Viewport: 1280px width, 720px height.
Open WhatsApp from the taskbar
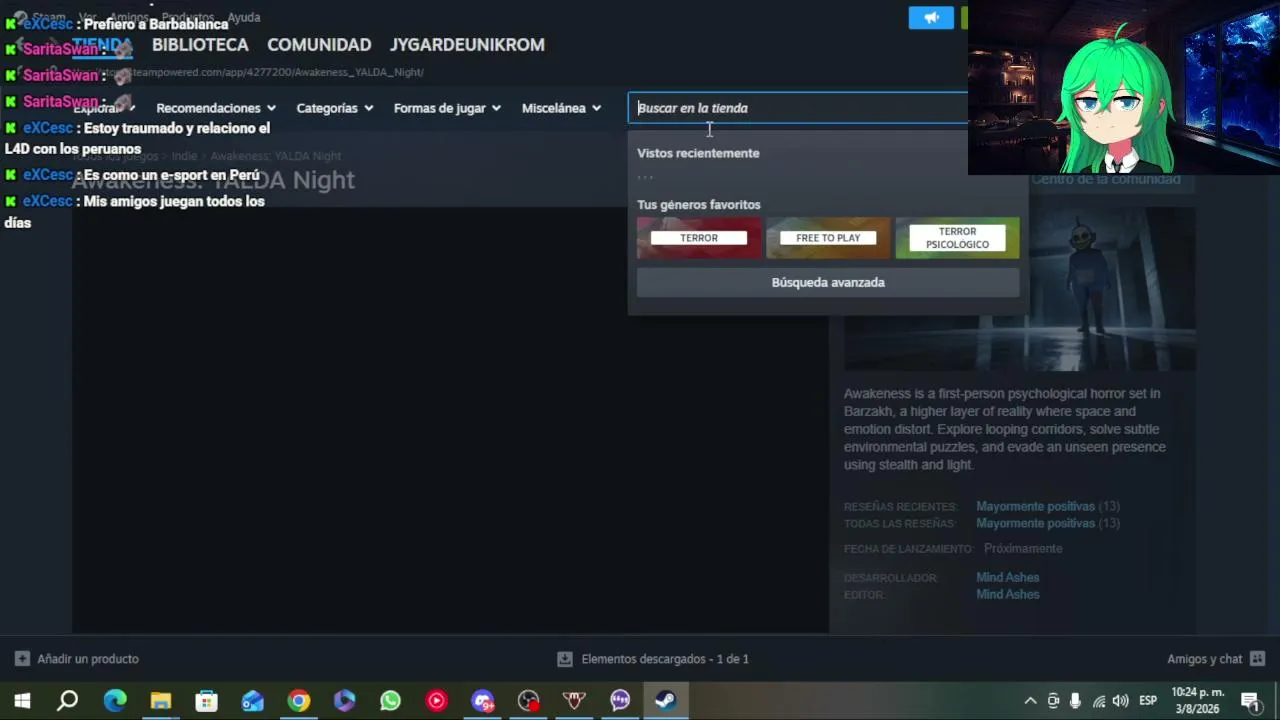click(x=391, y=700)
